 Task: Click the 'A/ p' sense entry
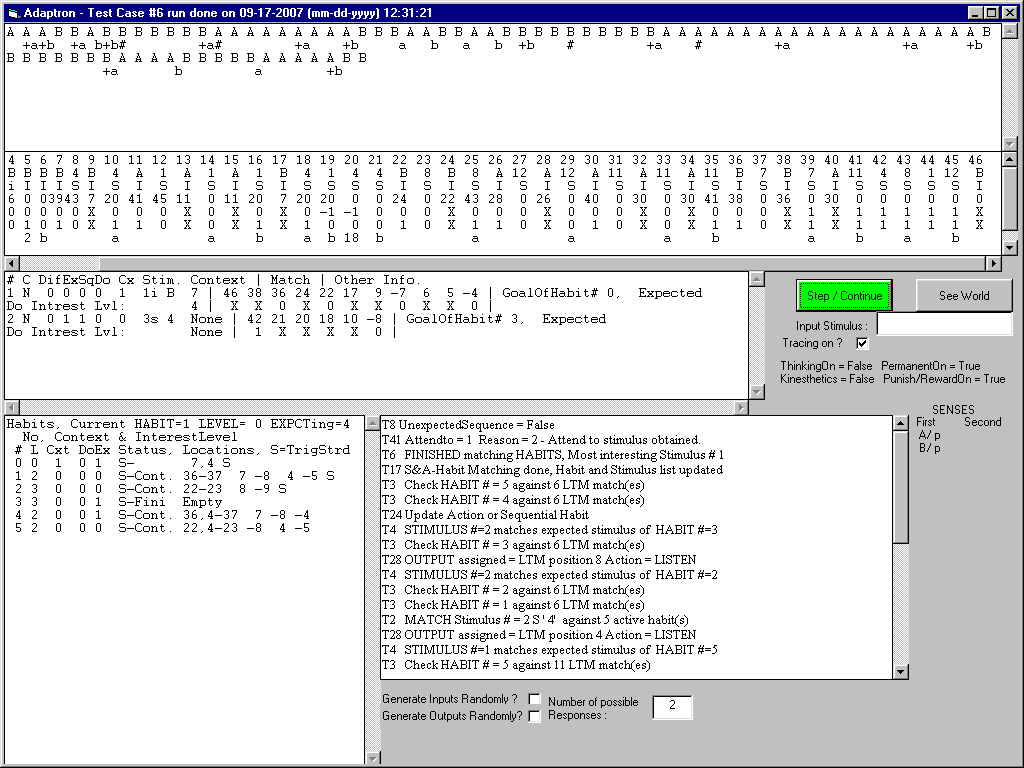tap(929, 435)
